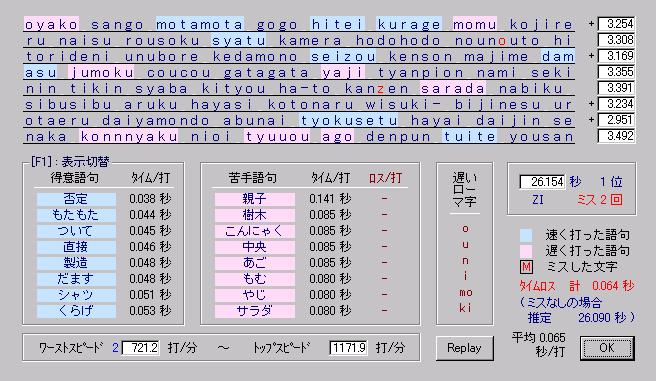Click the worst speed field showing 721.2
Viewport: 656px width, 381px height.
click(140, 348)
